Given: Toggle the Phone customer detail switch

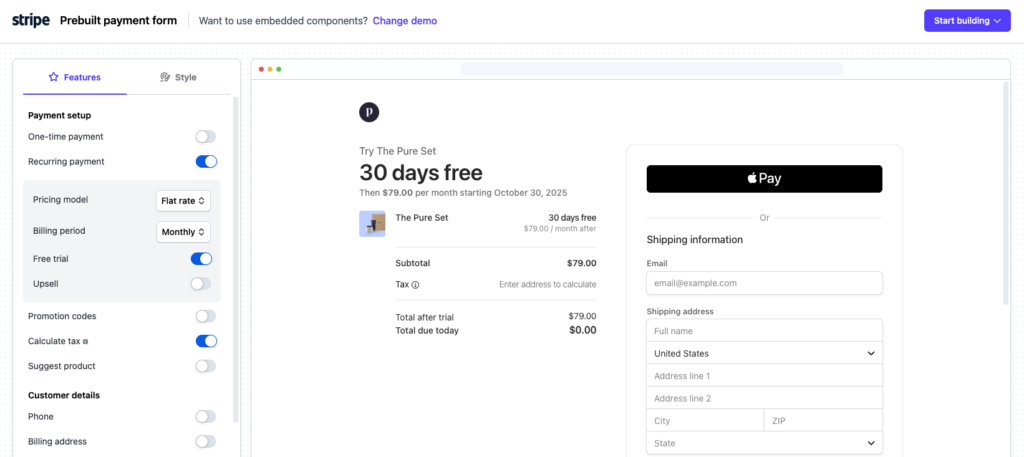Looking at the screenshot, I should click(x=205, y=417).
